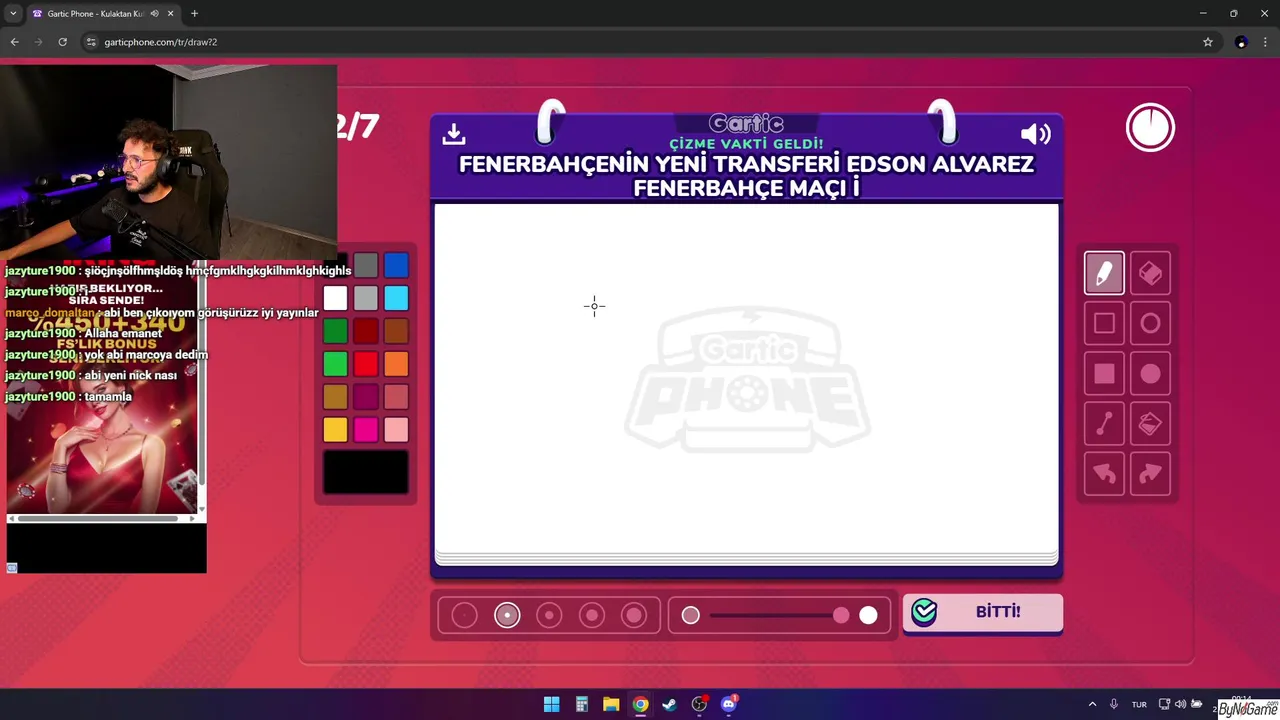1280x720 pixels.
Task: Click the solid white dot at the opacity slider's right end
Action: pos(868,616)
